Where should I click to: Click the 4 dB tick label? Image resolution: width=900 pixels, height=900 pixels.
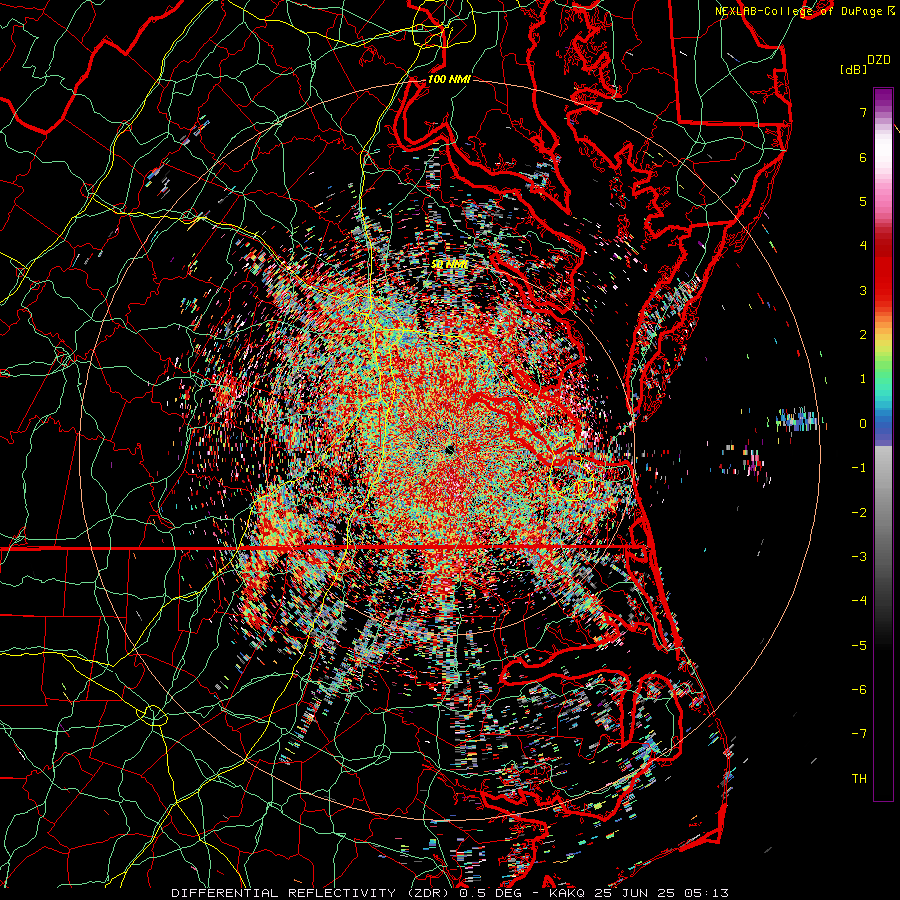click(x=863, y=246)
